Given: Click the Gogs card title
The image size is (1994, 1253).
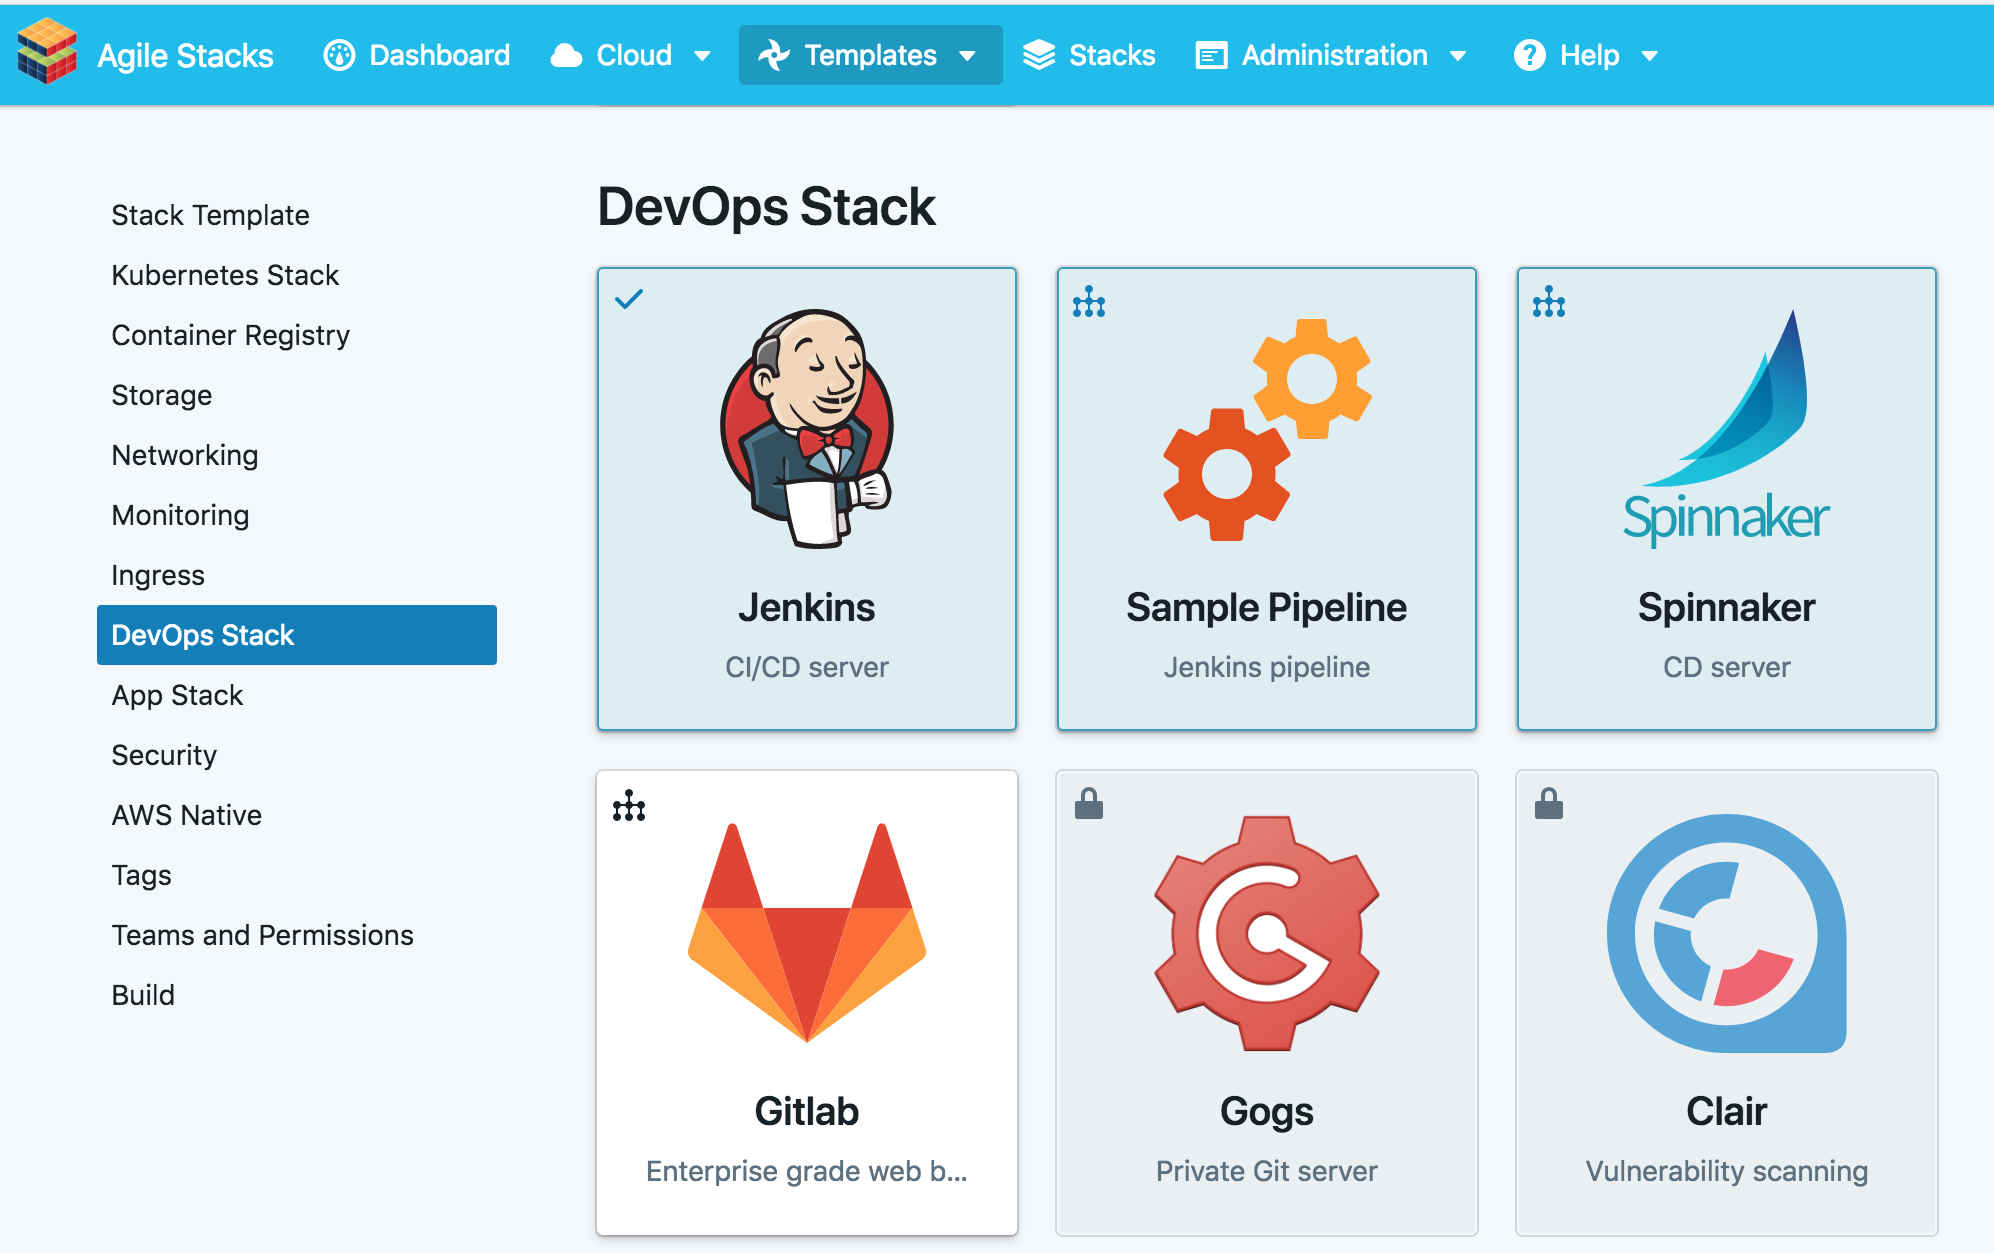Looking at the screenshot, I should coord(1267,1112).
